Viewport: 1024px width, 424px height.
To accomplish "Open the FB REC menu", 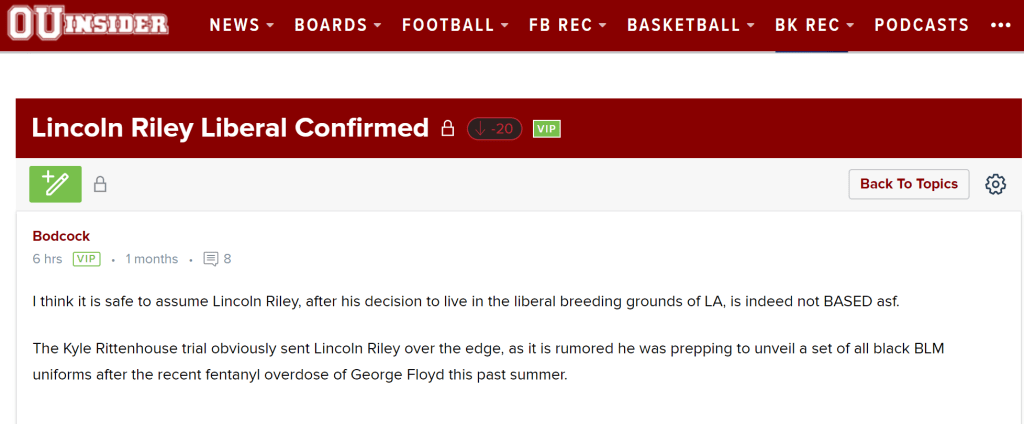I will tap(567, 25).
